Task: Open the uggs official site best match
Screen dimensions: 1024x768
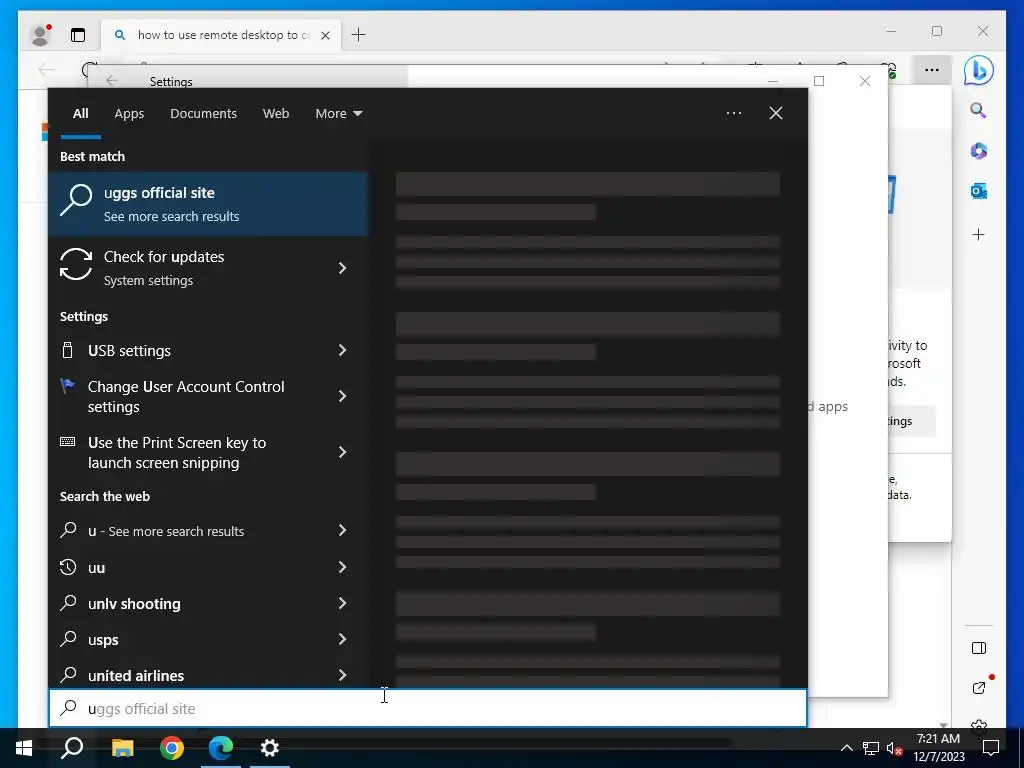Action: (x=208, y=204)
